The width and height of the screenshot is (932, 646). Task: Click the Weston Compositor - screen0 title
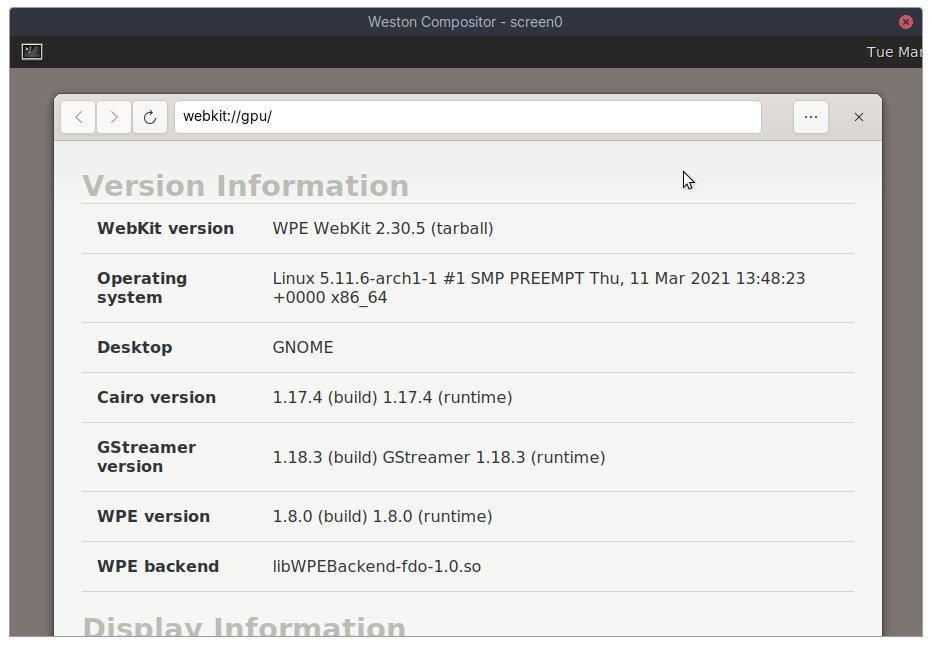coord(465,22)
